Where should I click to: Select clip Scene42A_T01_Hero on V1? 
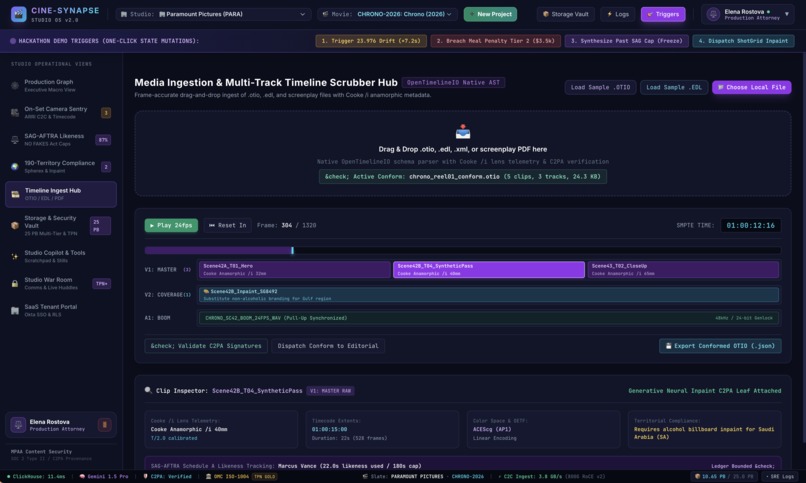tap(295, 269)
